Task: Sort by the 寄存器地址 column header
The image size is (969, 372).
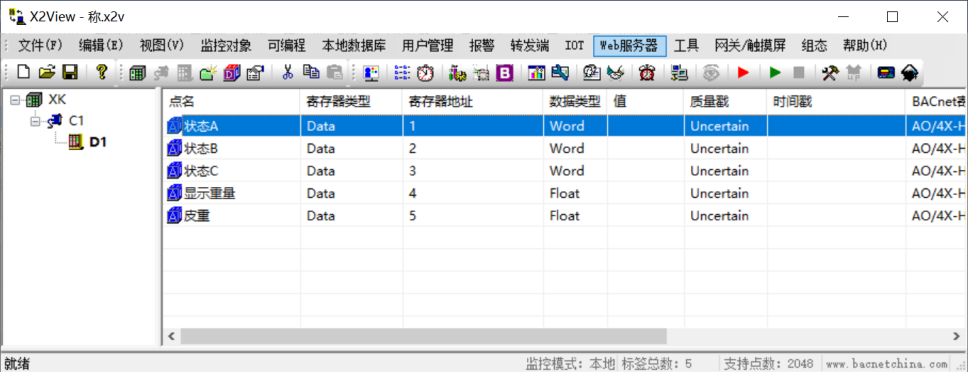Action: click(473, 102)
